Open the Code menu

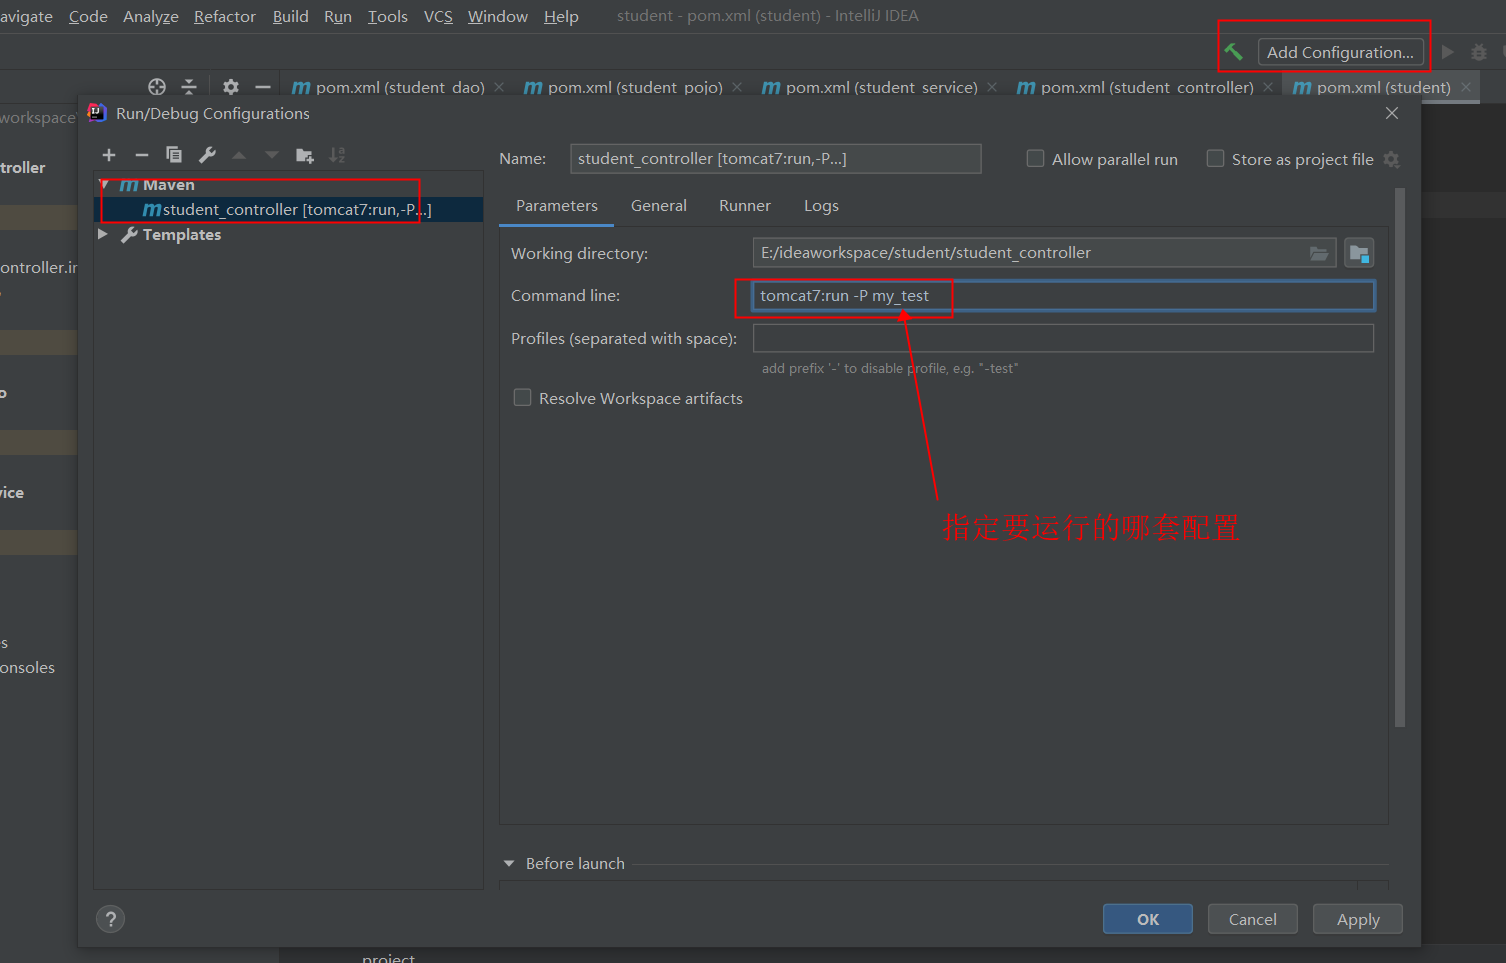click(x=88, y=16)
